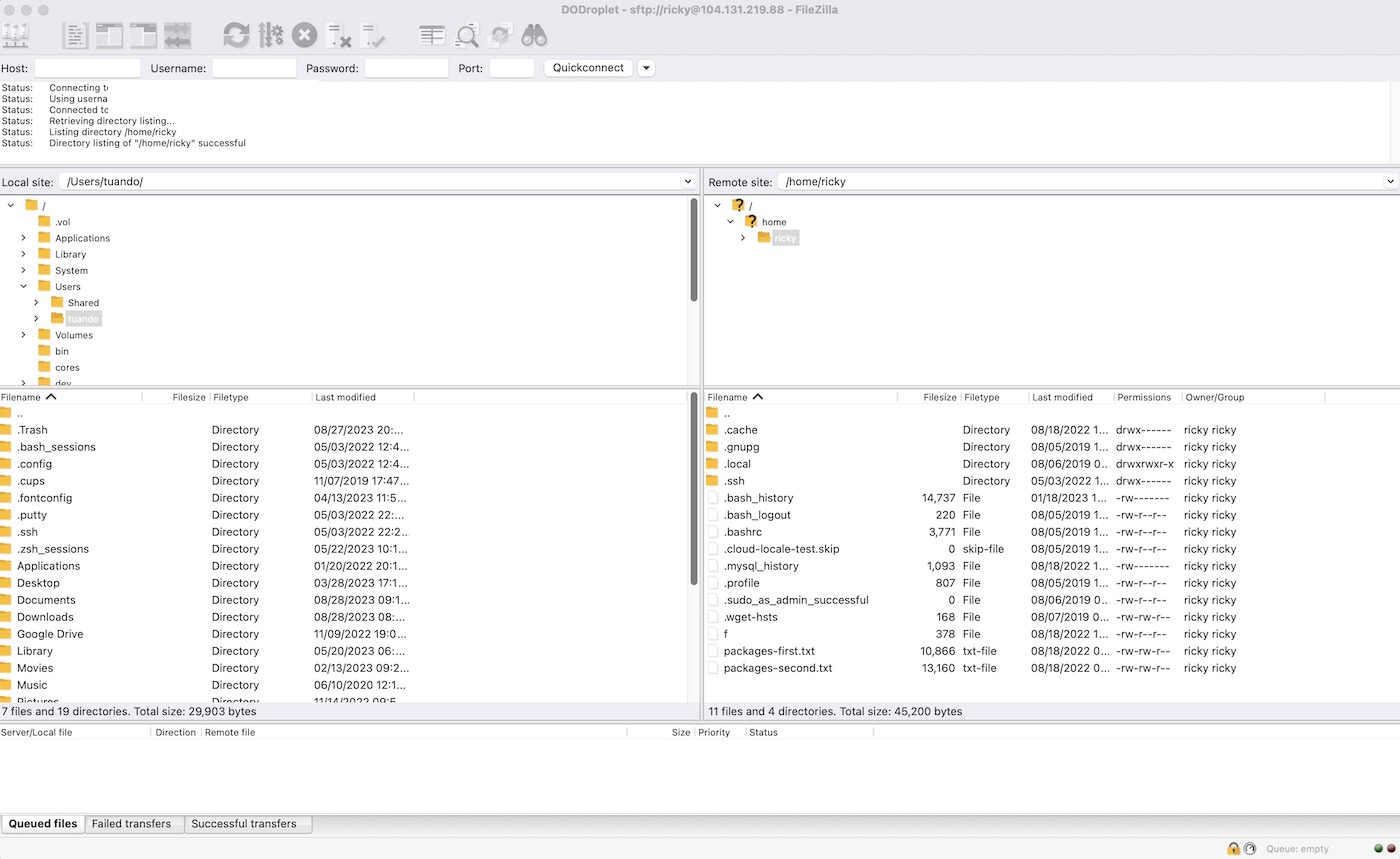Image resolution: width=1400 pixels, height=859 pixels.
Task: Open the directory listing filters icon
Action: 432,36
